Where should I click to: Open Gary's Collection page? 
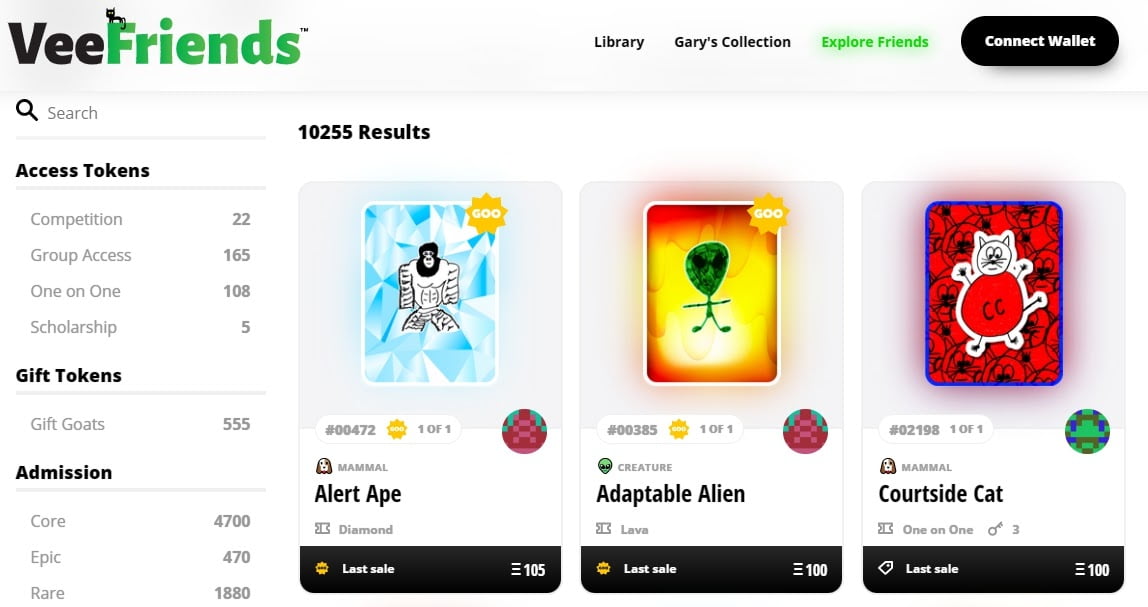click(732, 42)
